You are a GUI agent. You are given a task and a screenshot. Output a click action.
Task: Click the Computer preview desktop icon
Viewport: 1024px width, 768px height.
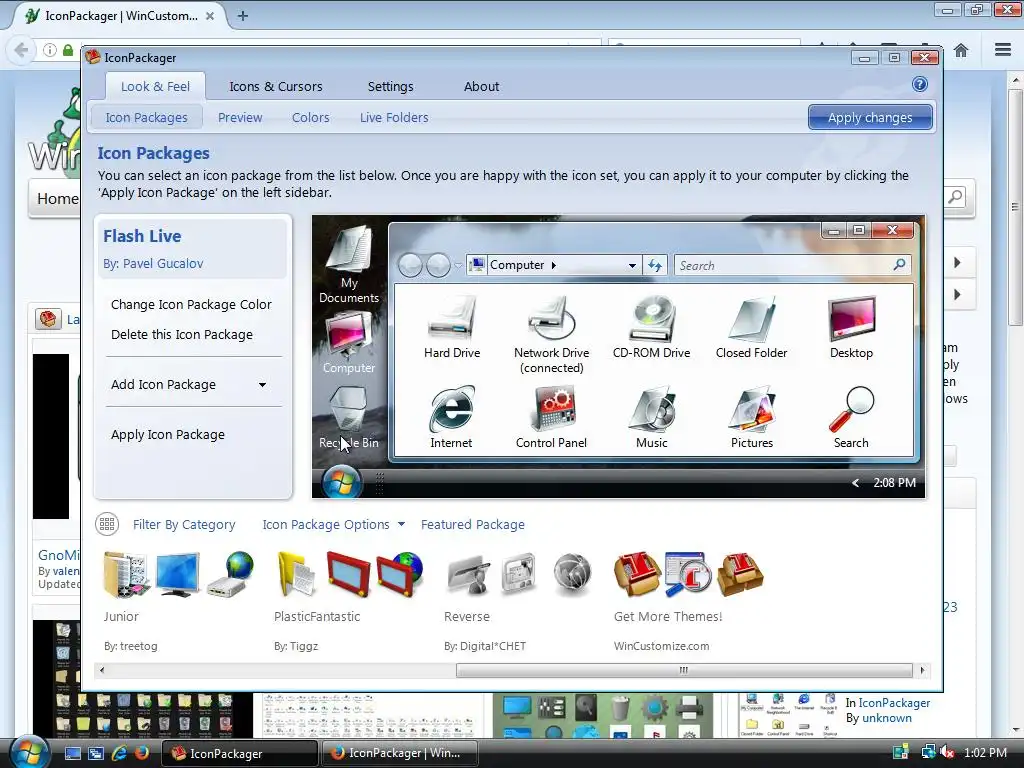point(349,334)
